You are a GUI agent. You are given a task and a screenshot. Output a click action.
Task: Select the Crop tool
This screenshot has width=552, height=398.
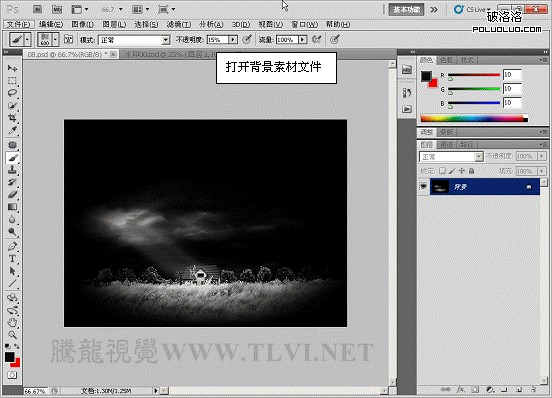click(x=12, y=118)
